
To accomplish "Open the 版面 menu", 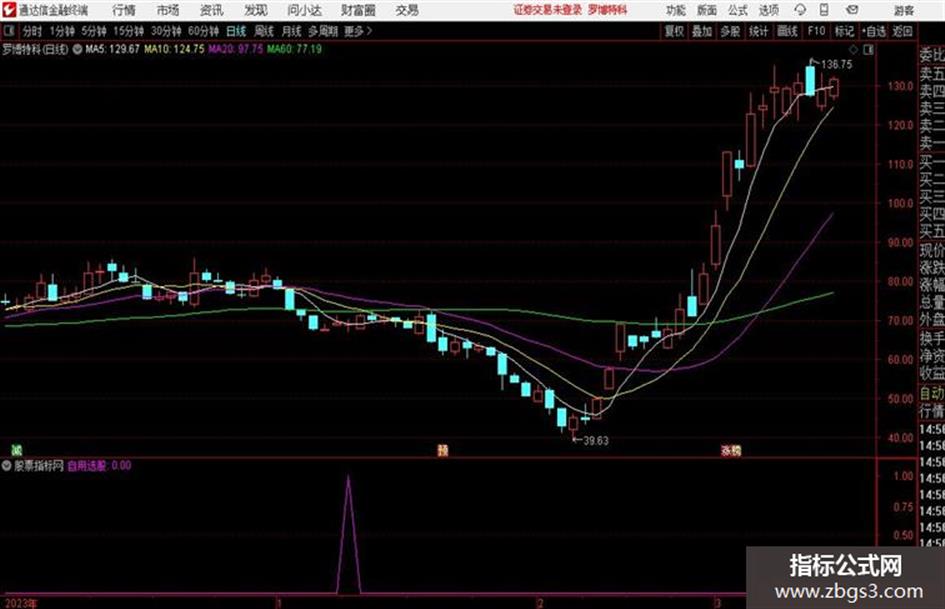I will (707, 10).
